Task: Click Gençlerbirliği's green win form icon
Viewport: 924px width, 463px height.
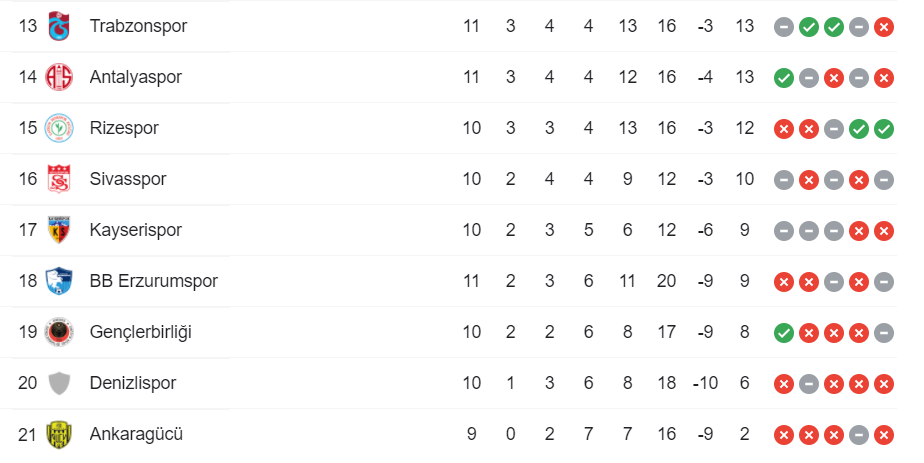Action: pyautogui.click(x=784, y=332)
